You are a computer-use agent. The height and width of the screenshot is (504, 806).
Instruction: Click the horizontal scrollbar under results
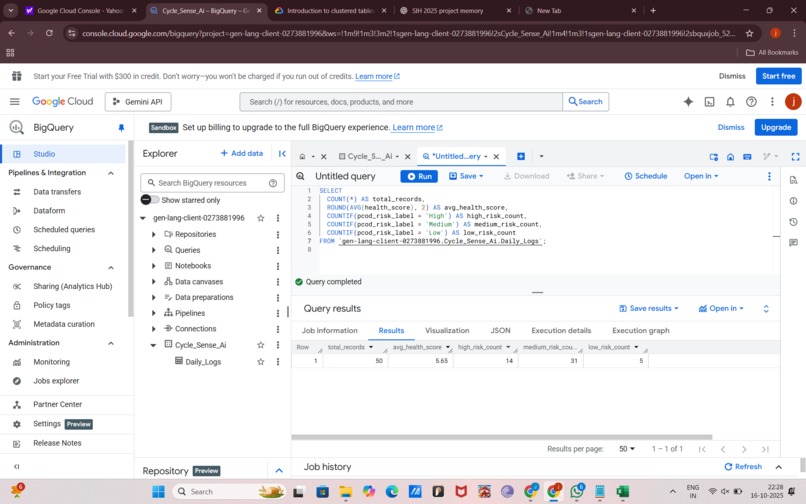point(502,437)
